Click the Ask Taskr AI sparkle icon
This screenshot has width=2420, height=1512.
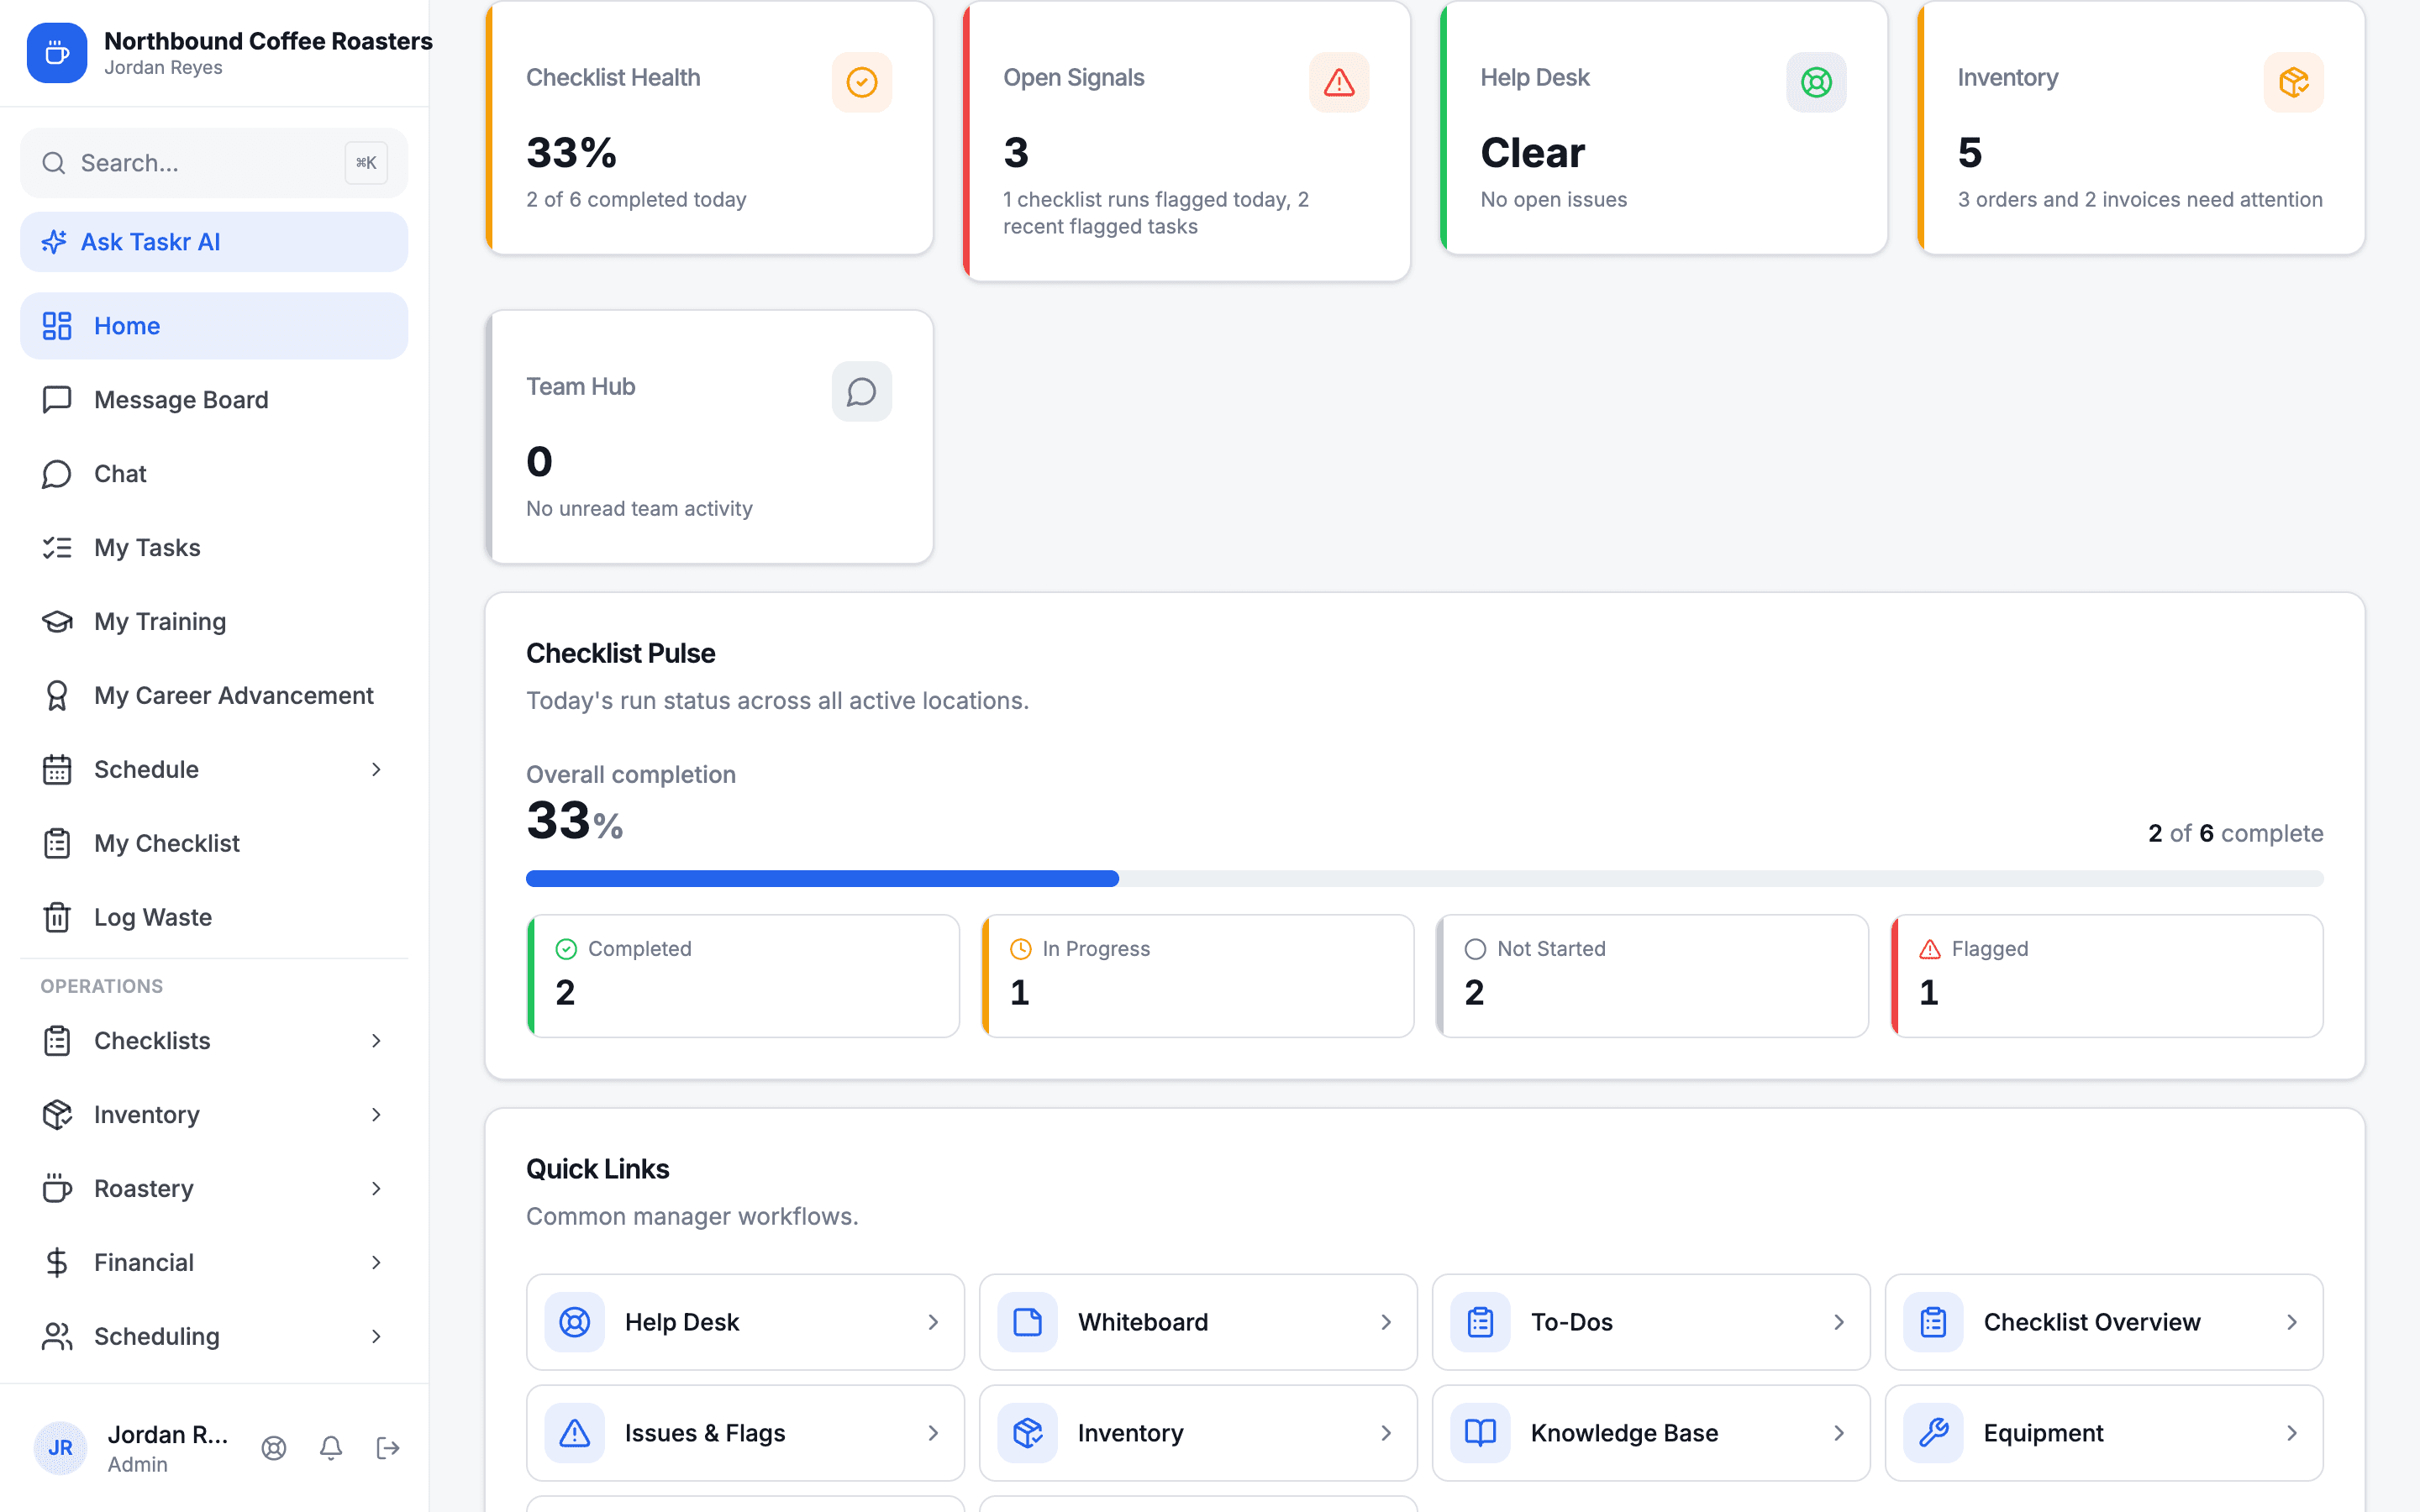[x=54, y=242]
